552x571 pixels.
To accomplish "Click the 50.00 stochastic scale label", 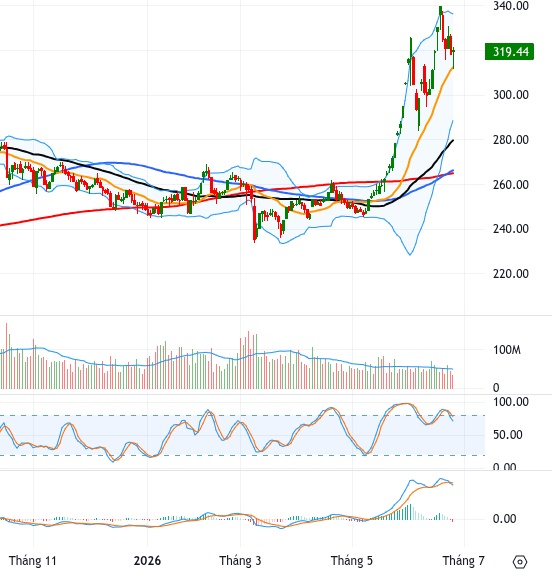I will pyautogui.click(x=508, y=435).
